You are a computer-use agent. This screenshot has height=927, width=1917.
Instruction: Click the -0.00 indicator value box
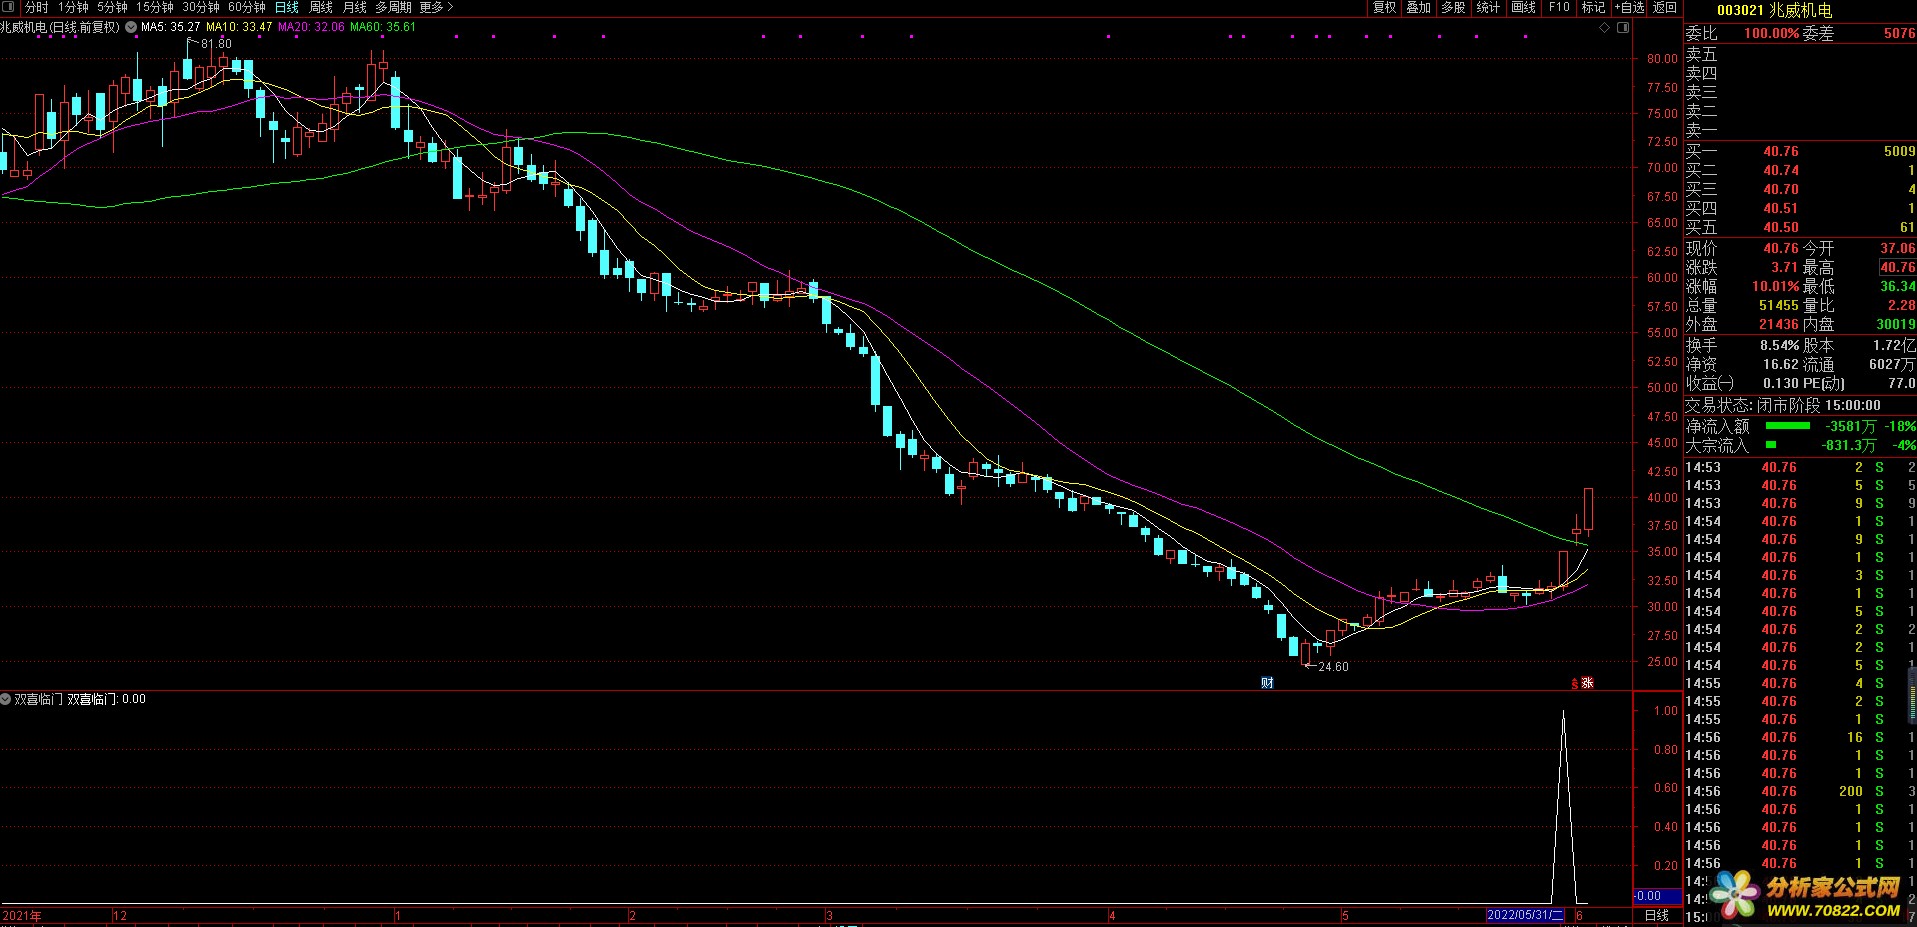pos(1657,896)
